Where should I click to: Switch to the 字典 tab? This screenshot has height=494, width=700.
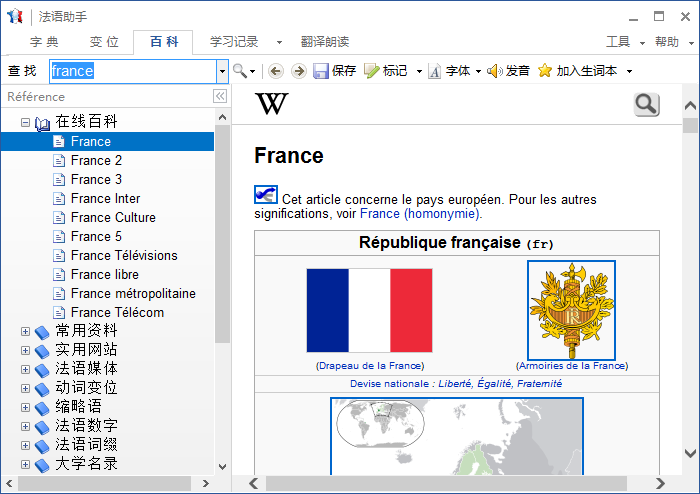tap(44, 42)
